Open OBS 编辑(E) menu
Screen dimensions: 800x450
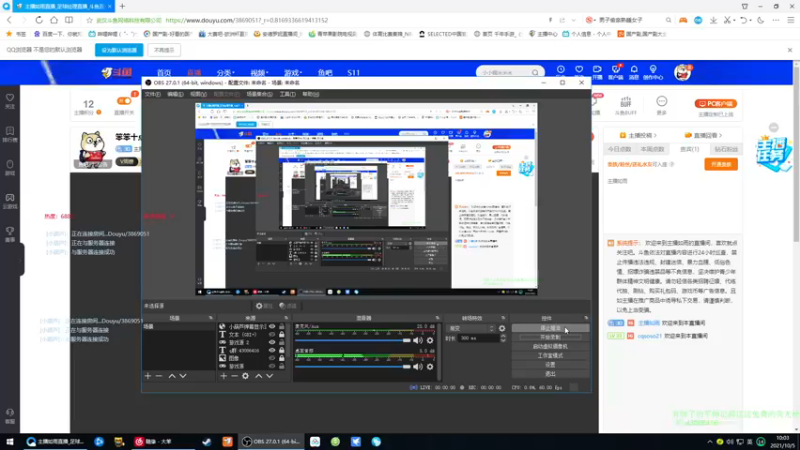[x=175, y=94]
